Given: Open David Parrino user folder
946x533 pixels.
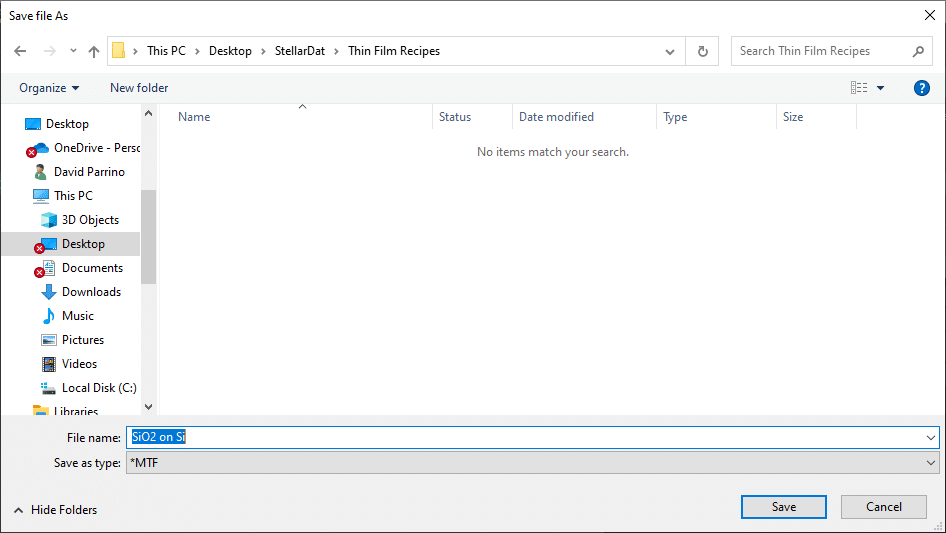Looking at the screenshot, I should click(x=89, y=172).
